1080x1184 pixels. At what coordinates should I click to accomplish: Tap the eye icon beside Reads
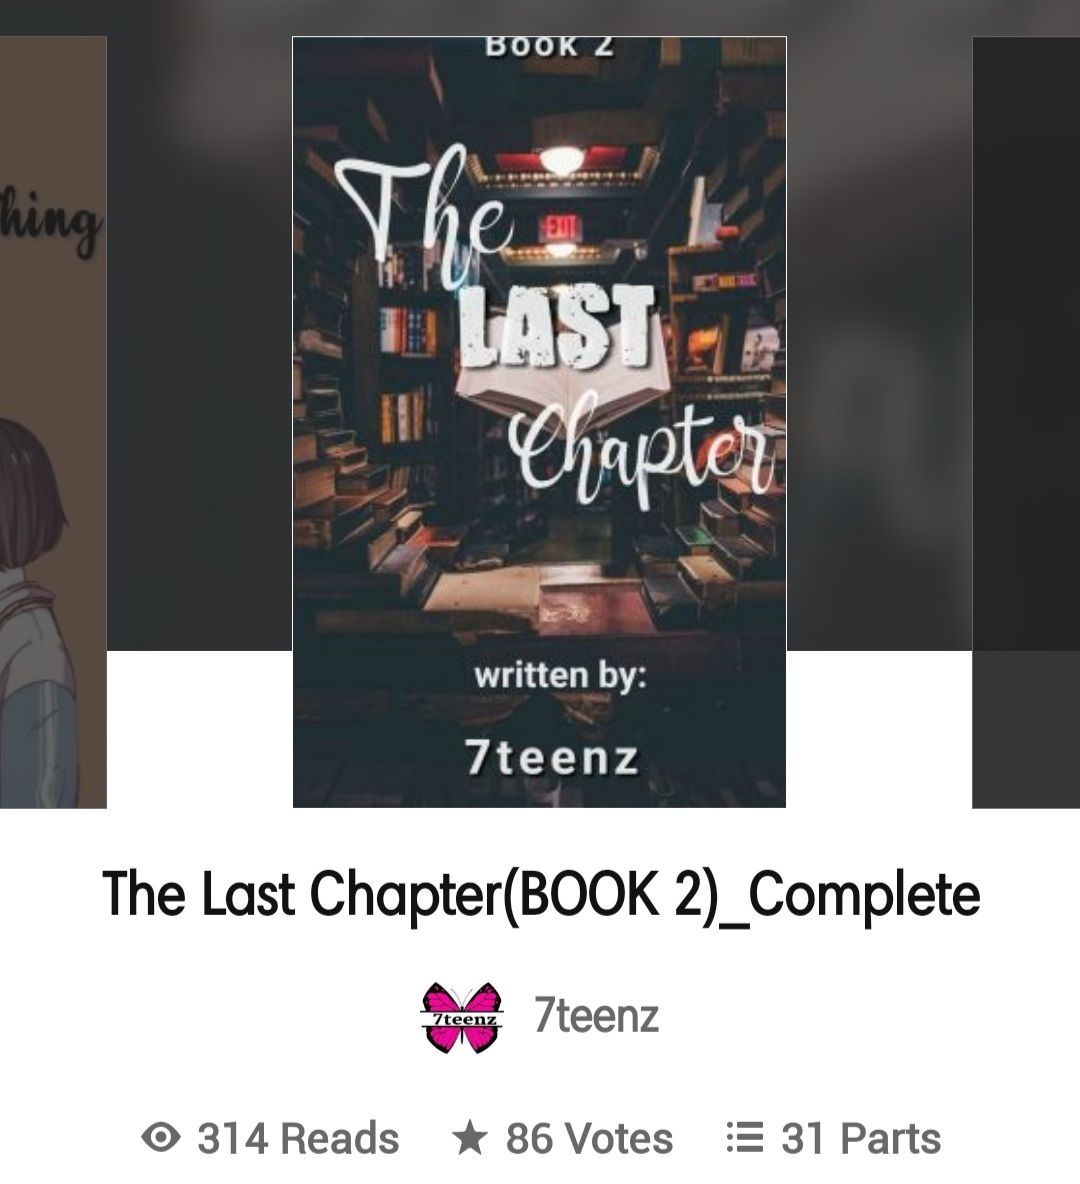click(161, 1137)
